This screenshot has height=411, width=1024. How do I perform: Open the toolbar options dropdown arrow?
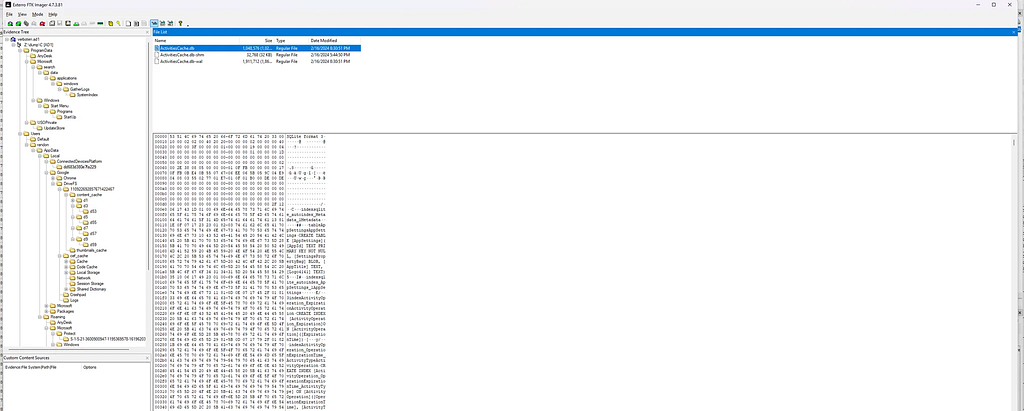pyautogui.click(x=187, y=25)
